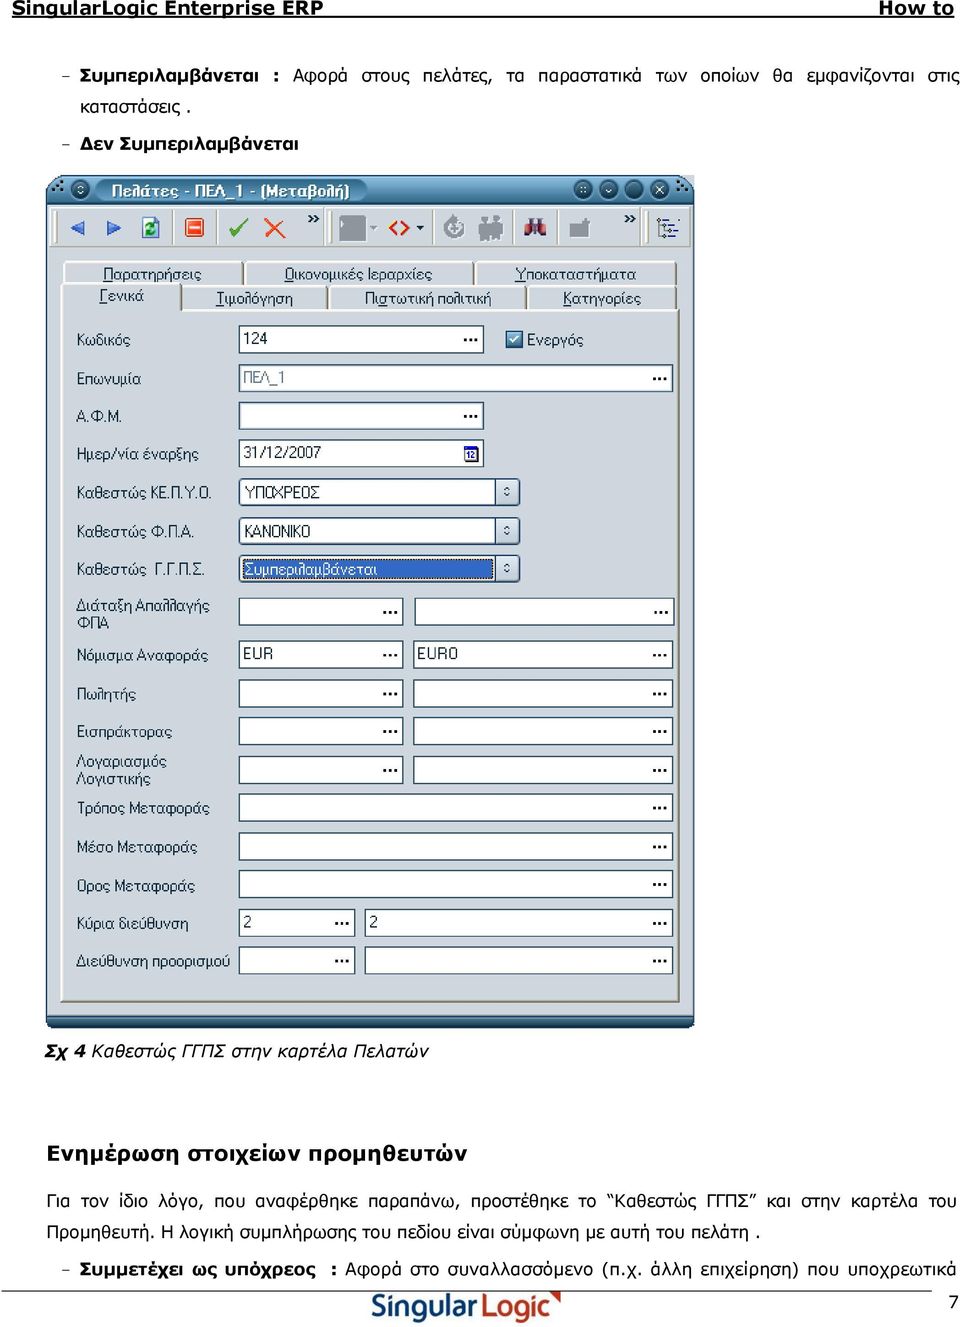Click the chevron-down round button in title bar
Viewport: 960px width, 1327px height.
pyautogui.click(x=608, y=190)
